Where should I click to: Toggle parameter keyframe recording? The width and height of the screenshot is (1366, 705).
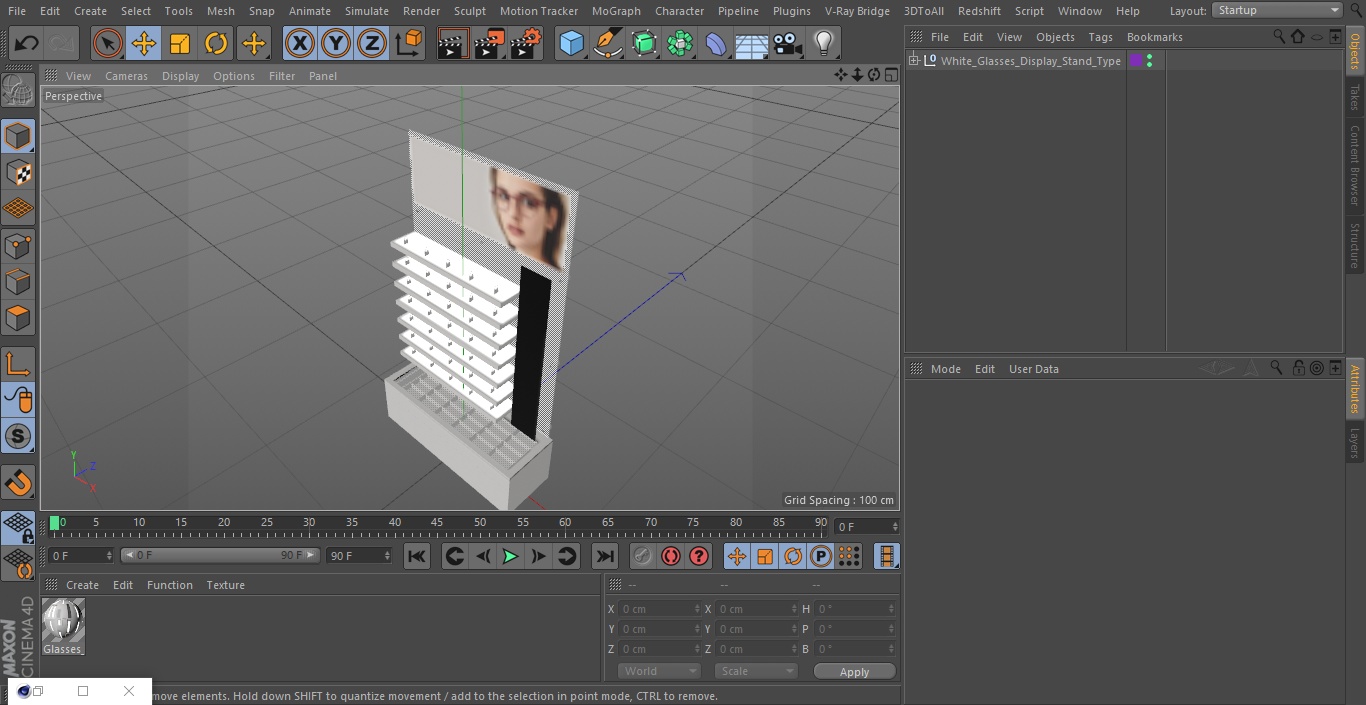[821, 556]
